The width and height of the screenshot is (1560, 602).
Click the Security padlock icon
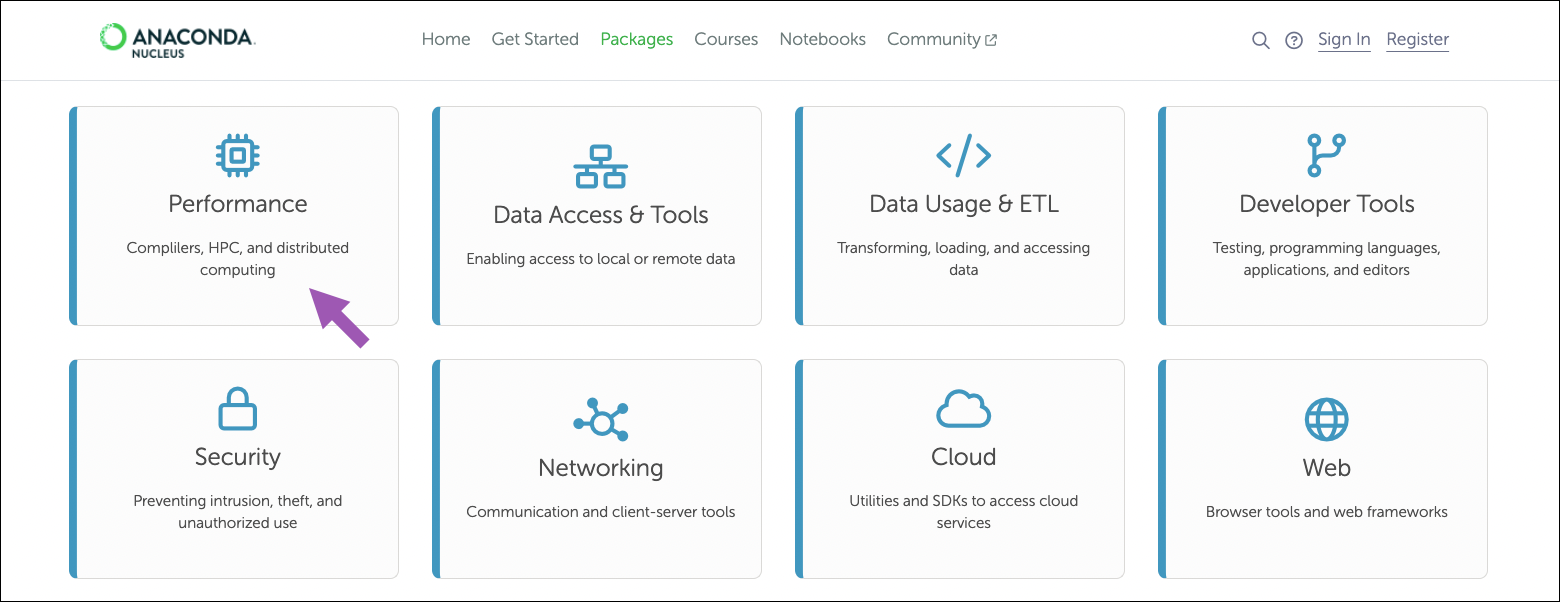coord(238,408)
